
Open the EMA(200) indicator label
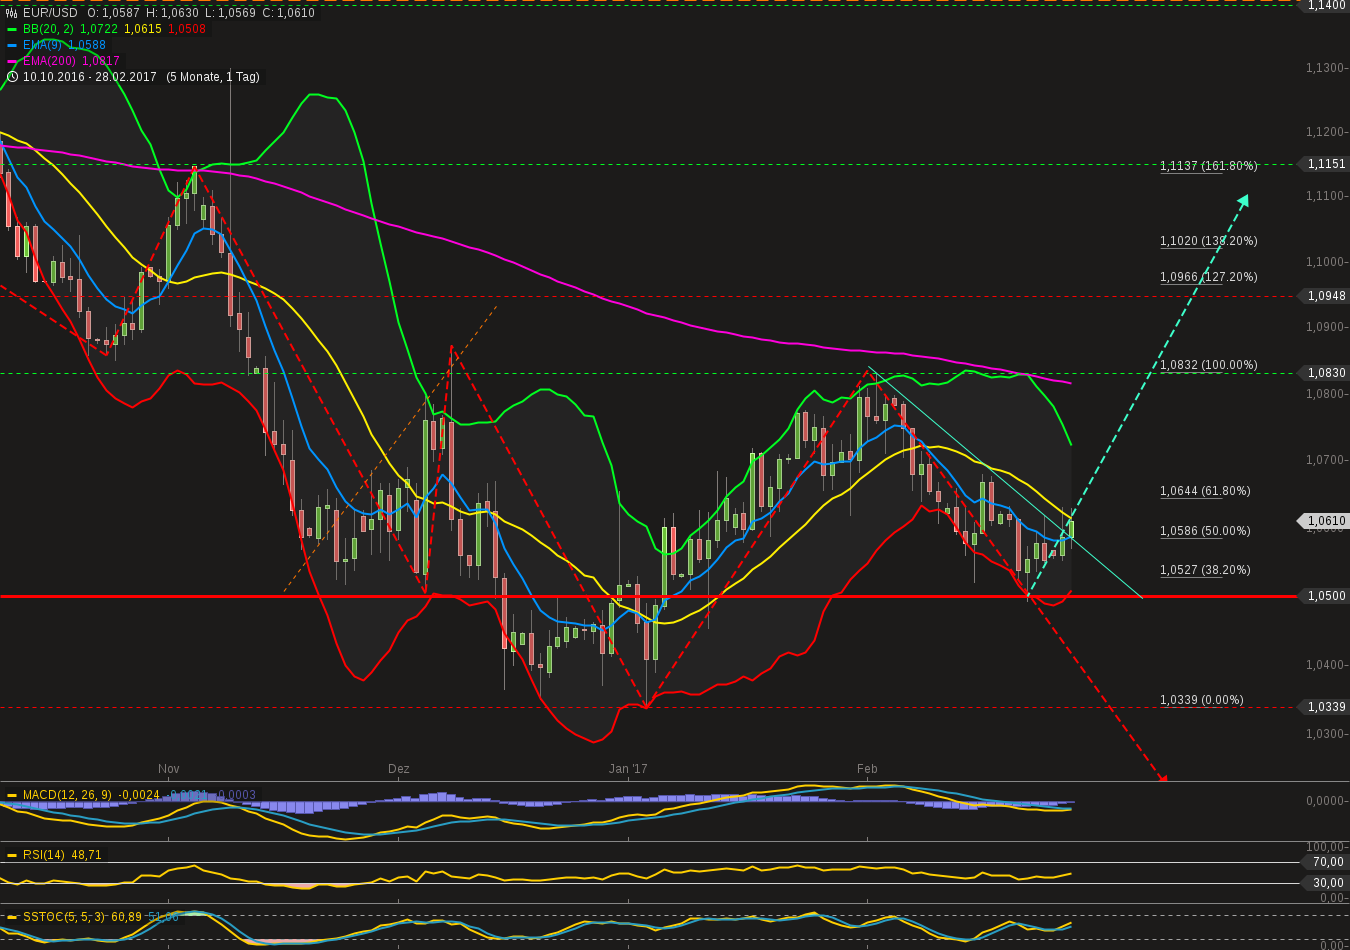[51, 61]
